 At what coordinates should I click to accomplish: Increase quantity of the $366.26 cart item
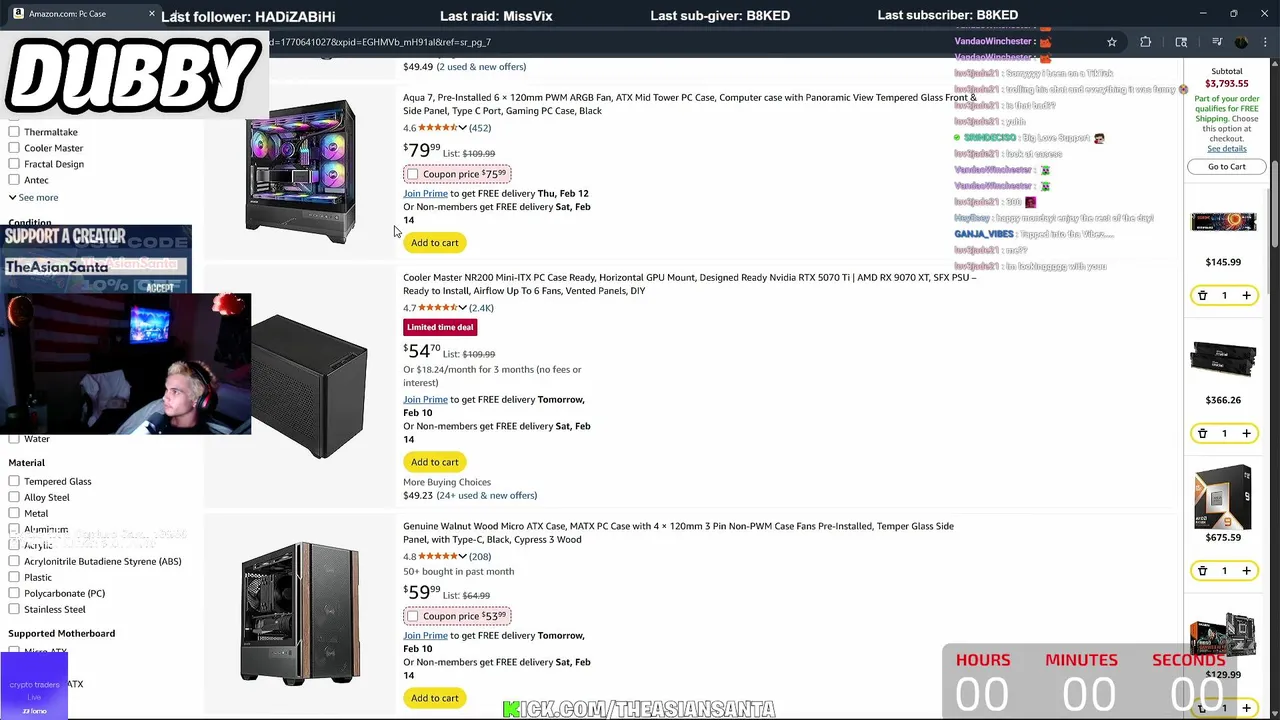(x=1246, y=433)
